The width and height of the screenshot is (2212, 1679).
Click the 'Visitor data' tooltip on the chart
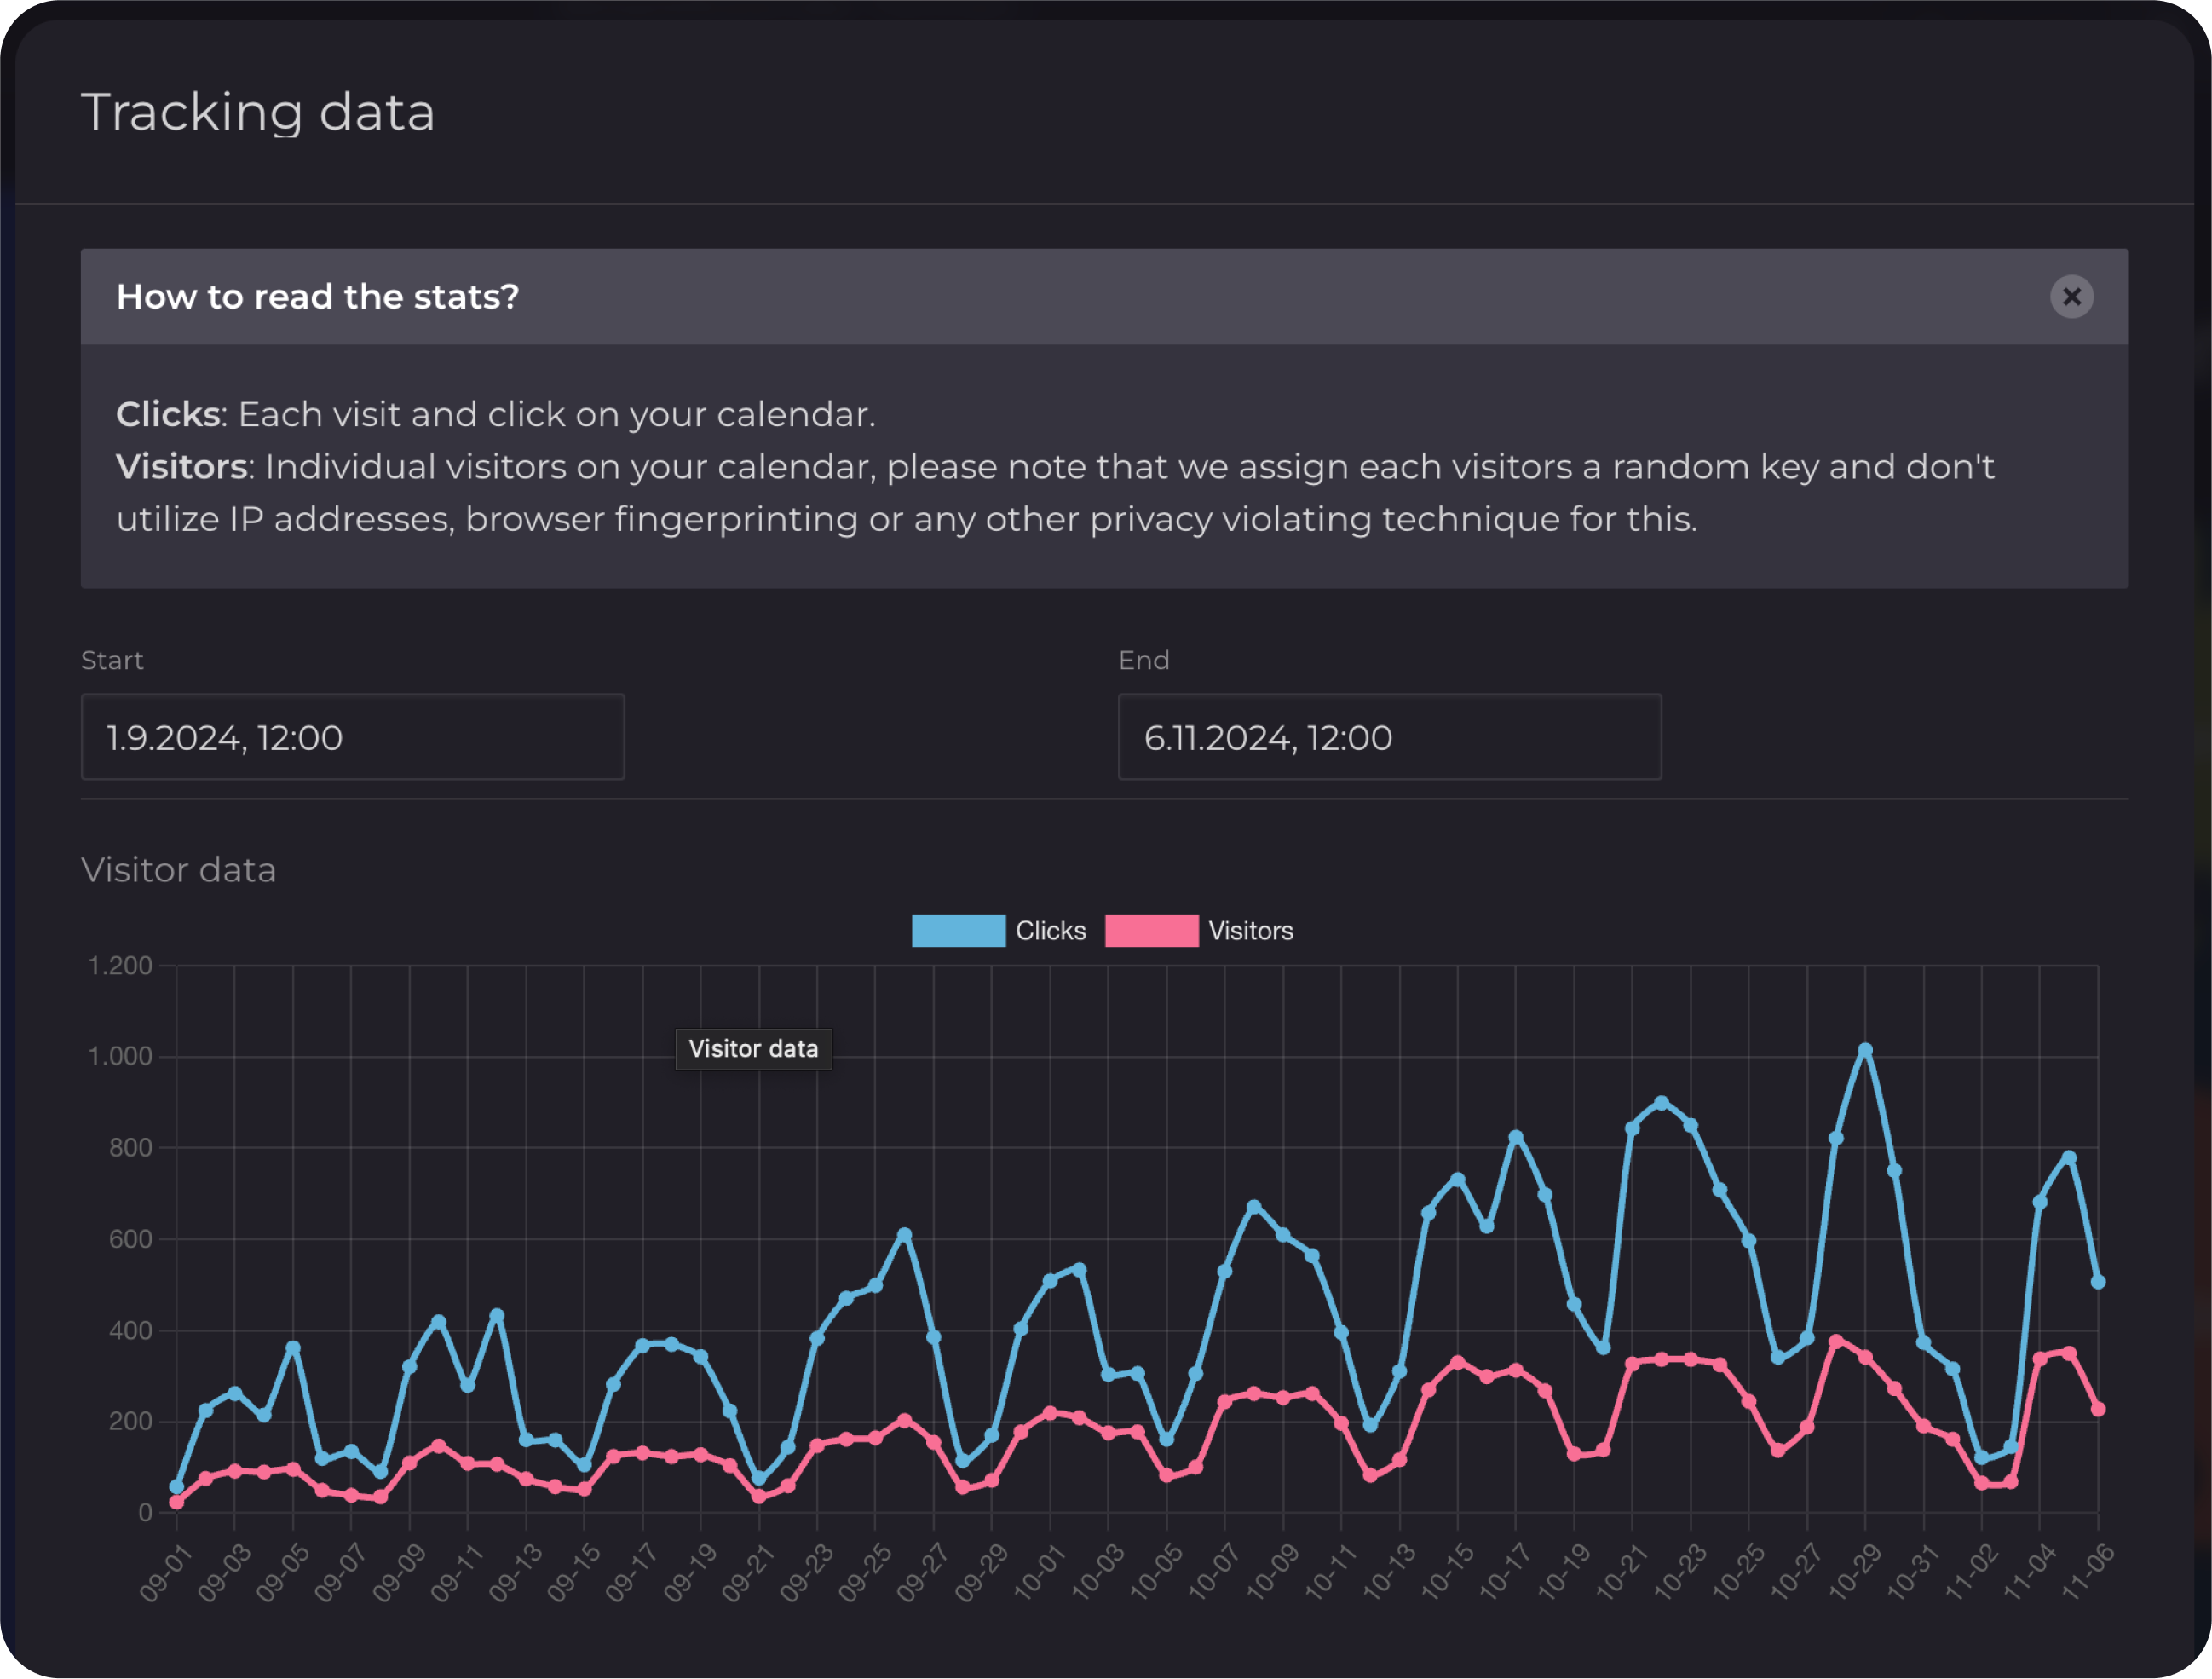click(x=754, y=1049)
